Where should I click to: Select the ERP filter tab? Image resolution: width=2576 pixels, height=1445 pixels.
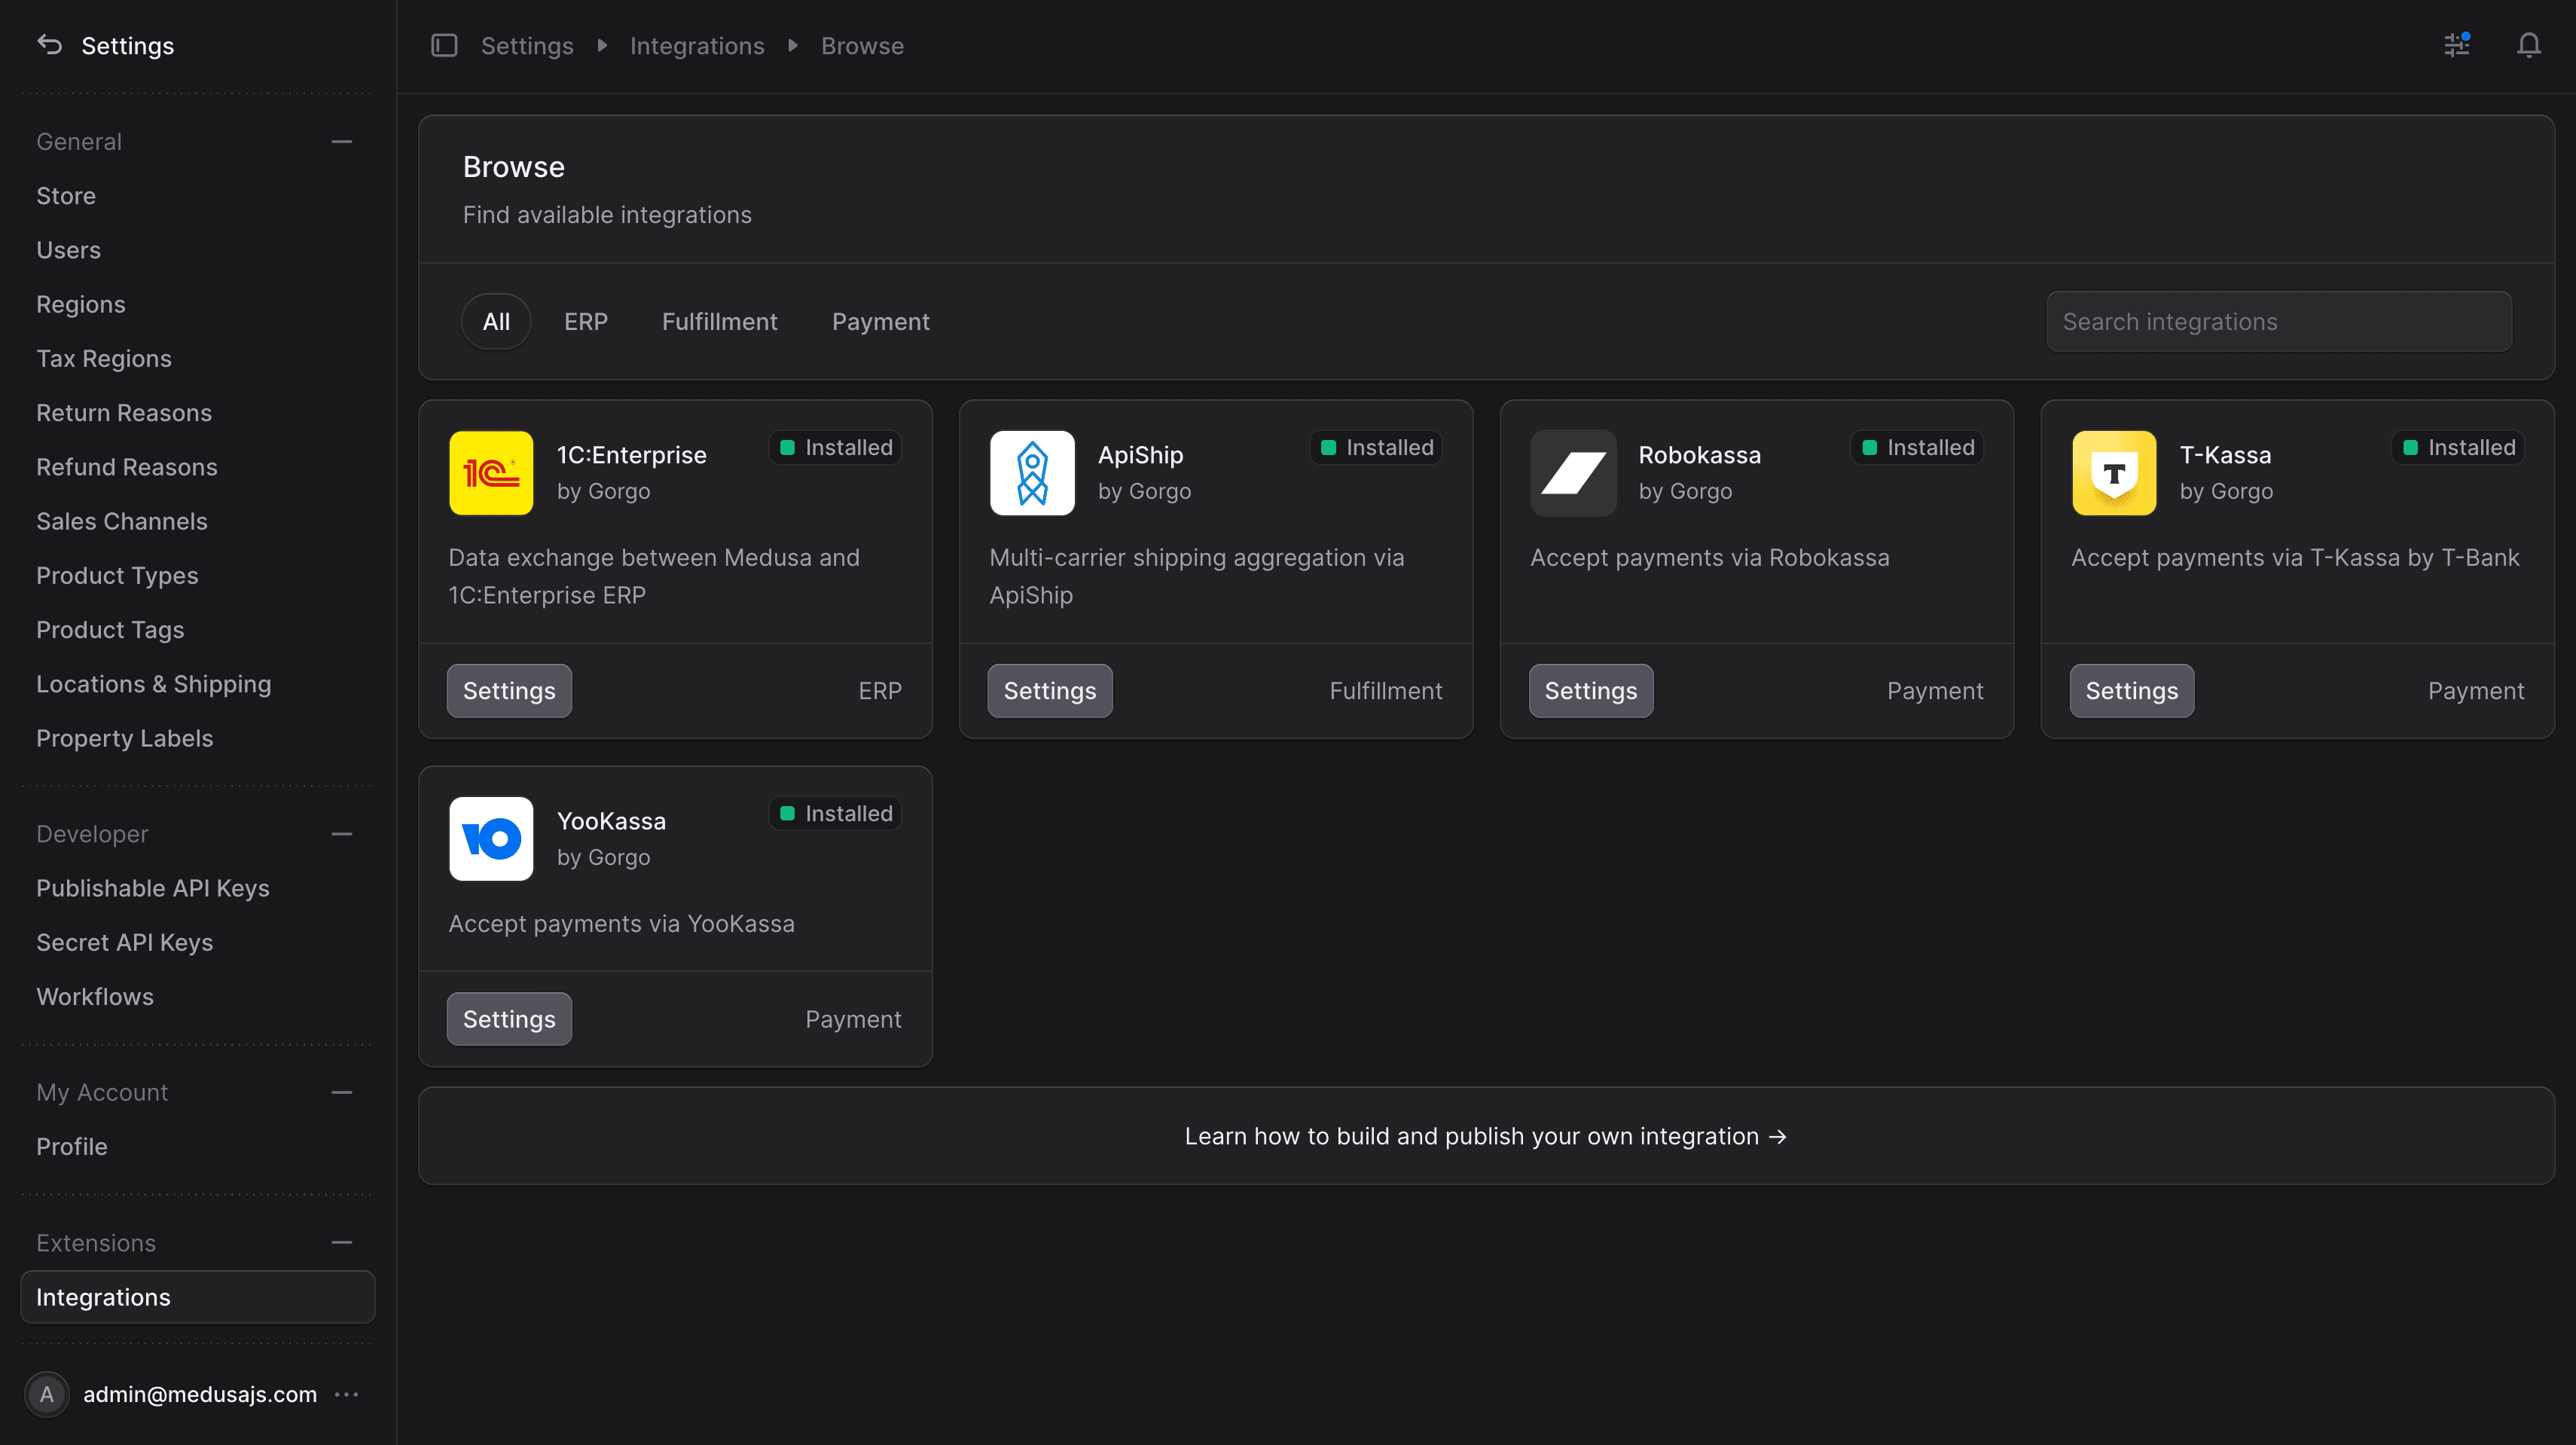[586, 322]
